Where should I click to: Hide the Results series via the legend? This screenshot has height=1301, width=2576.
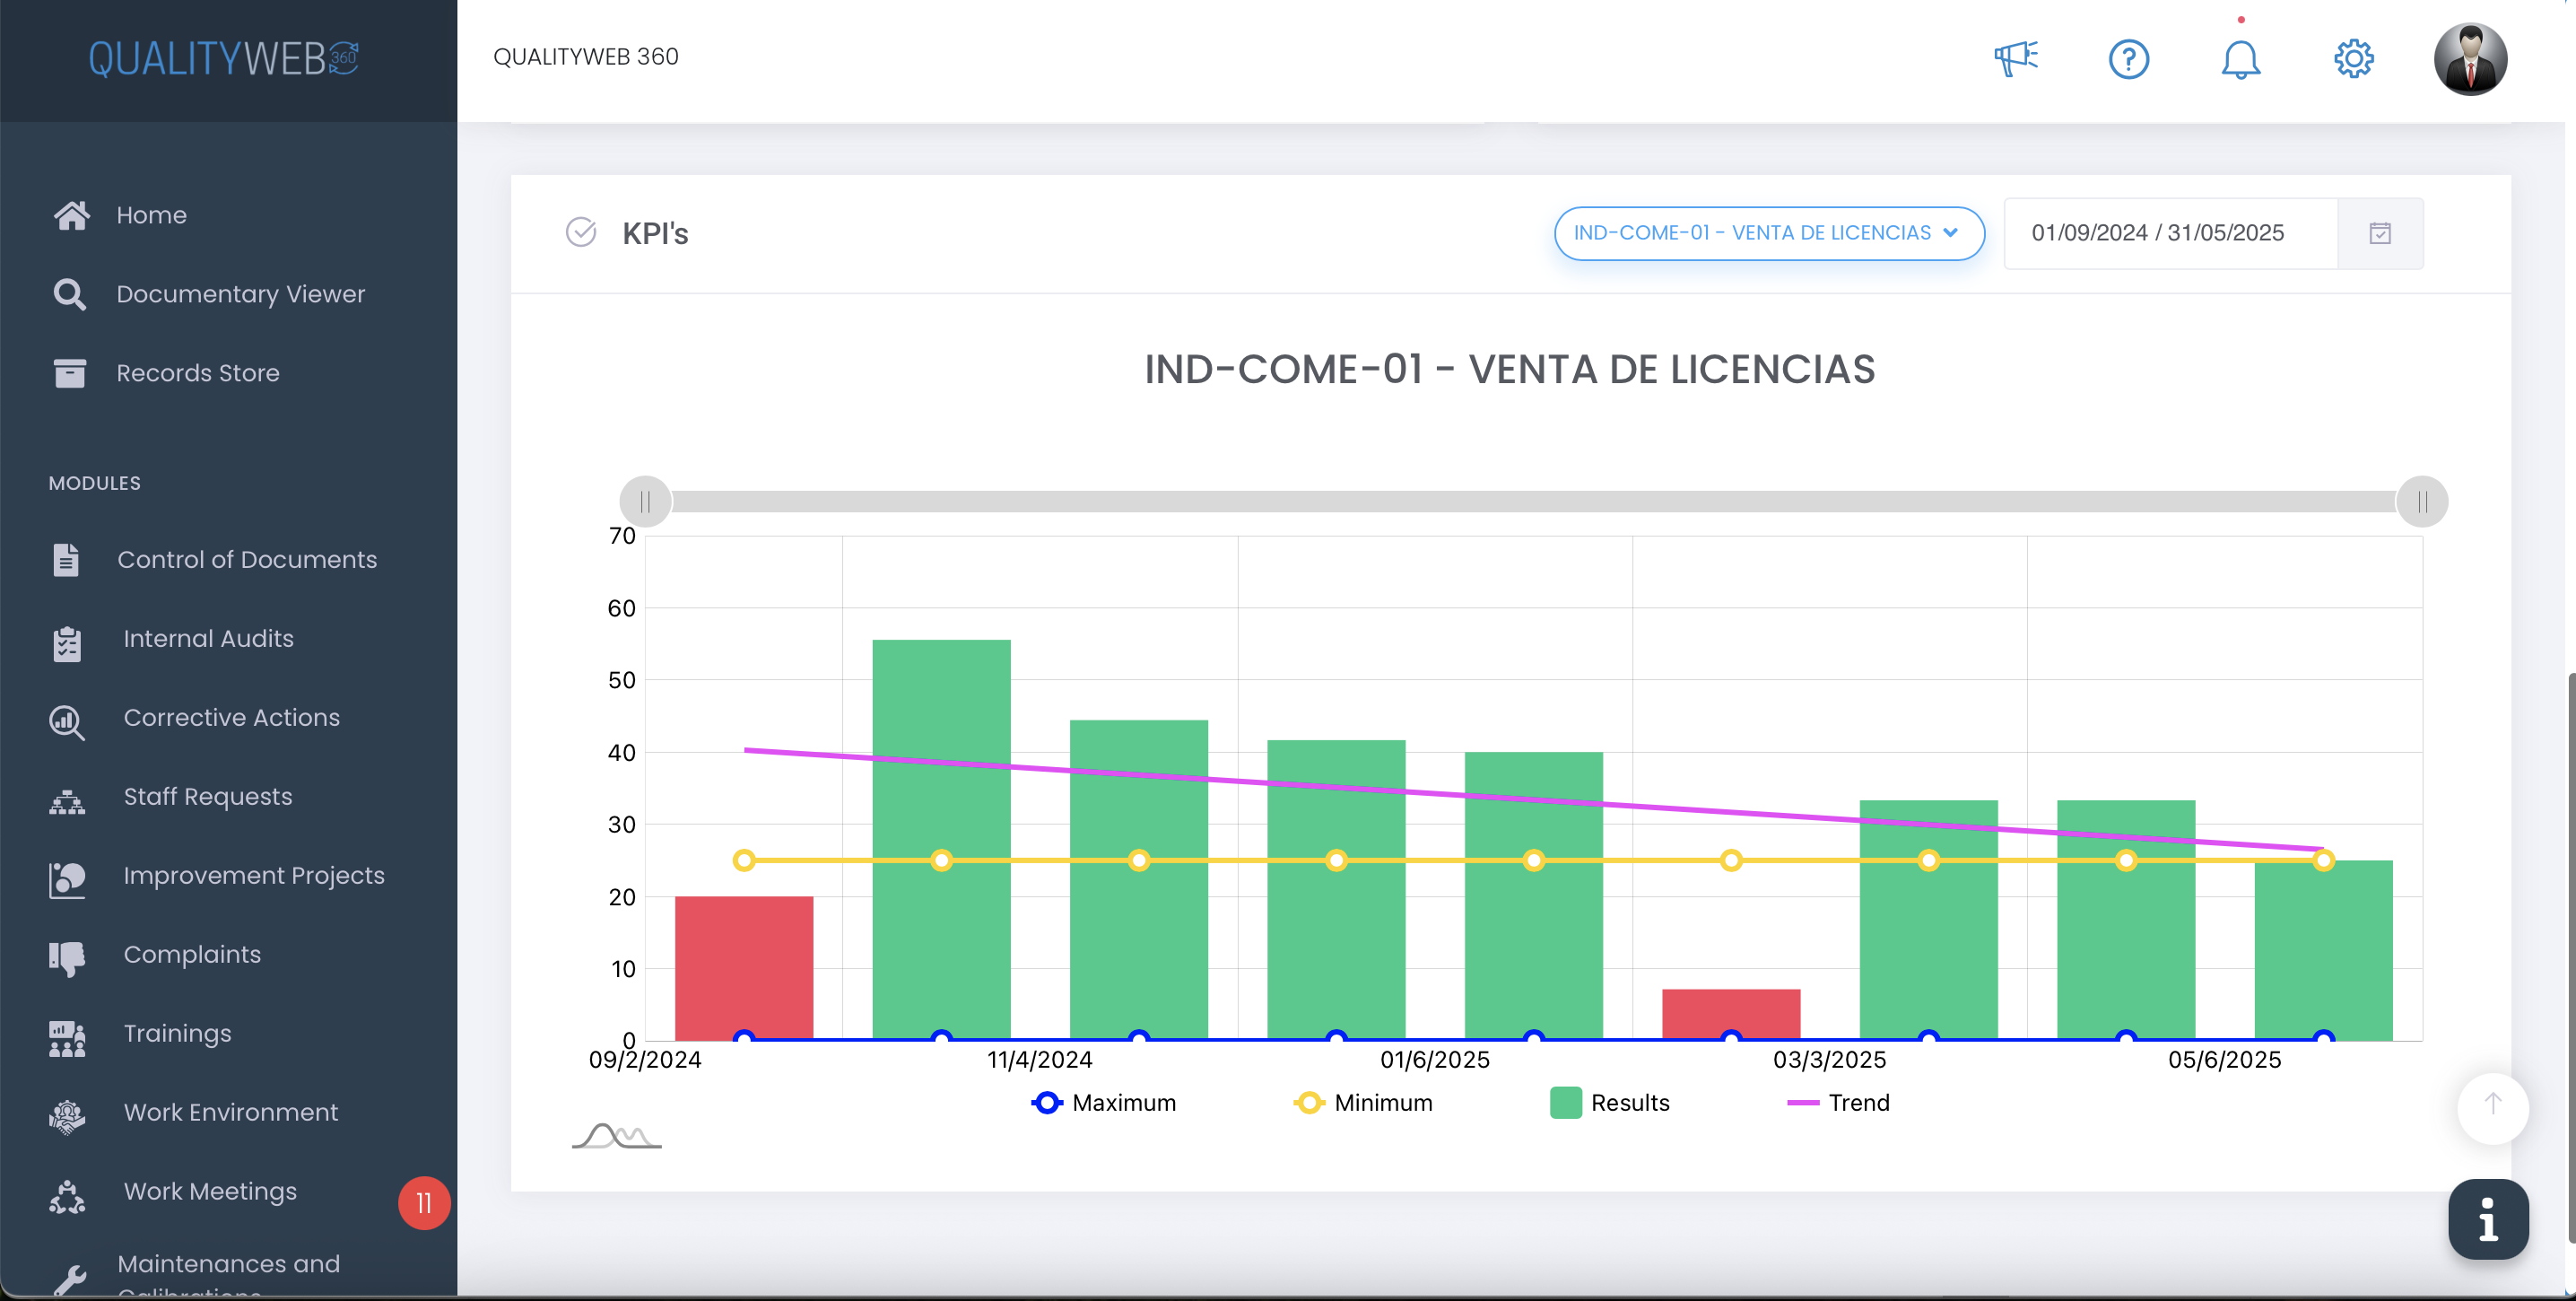tap(1609, 1102)
